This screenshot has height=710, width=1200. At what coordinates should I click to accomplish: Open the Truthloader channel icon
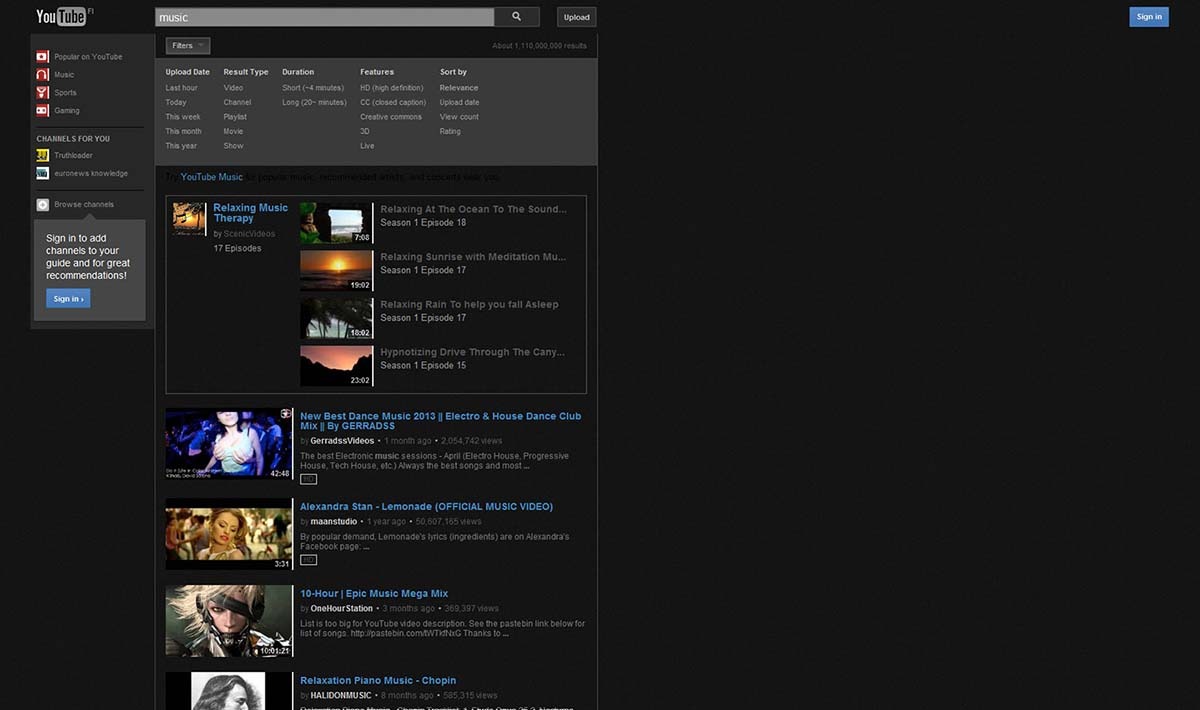pyautogui.click(x=42, y=155)
